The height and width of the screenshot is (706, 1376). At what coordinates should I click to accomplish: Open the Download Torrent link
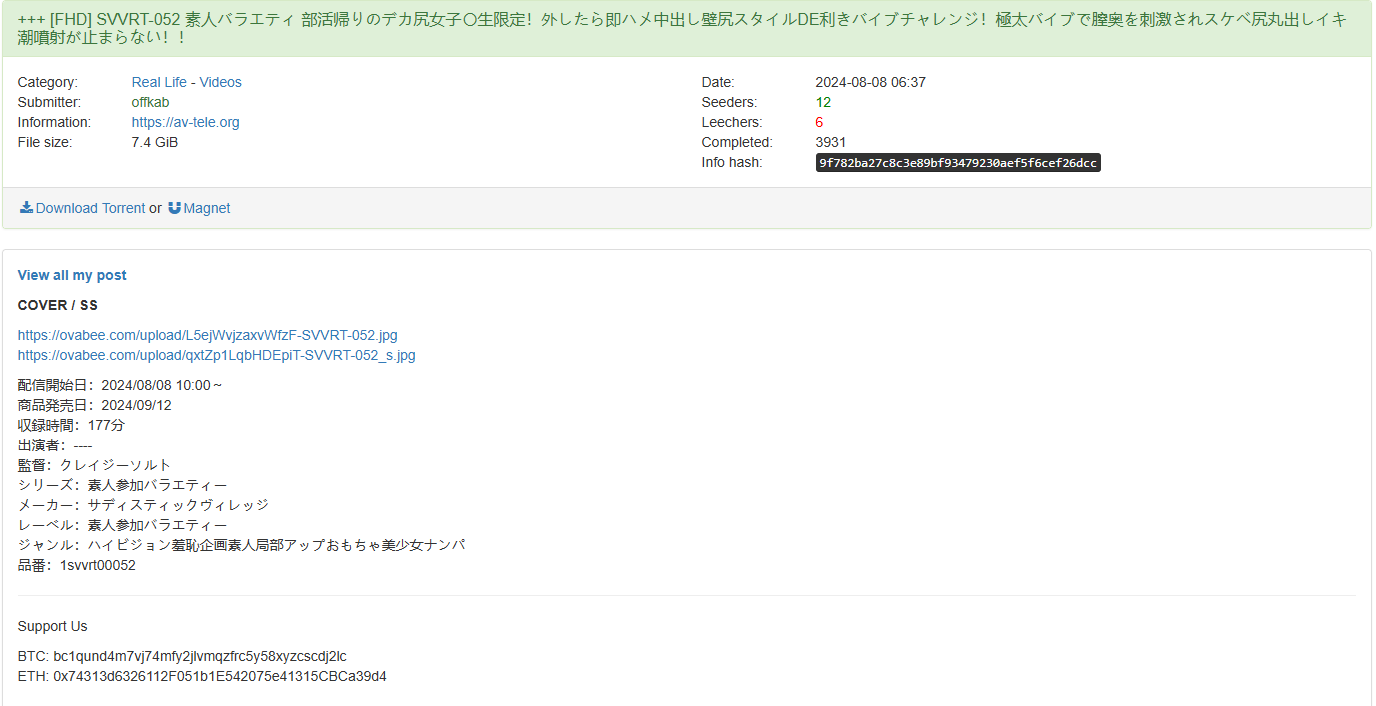[x=90, y=208]
